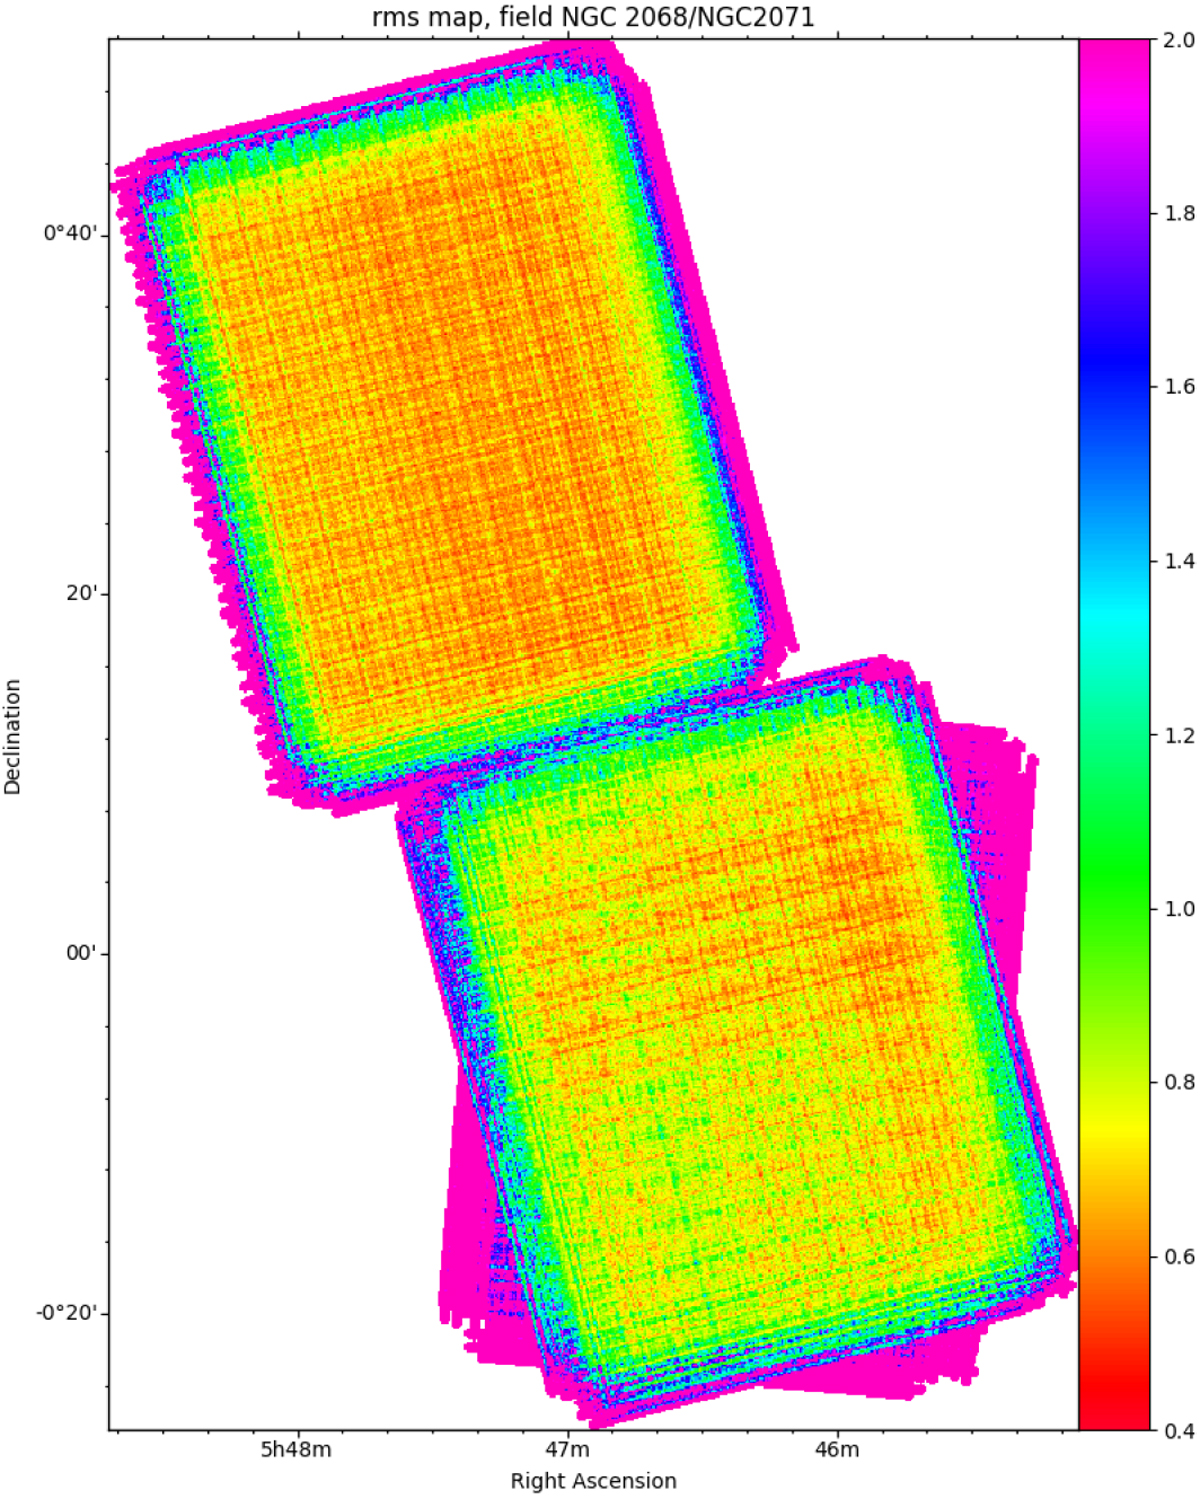Click the center of the lower map field
Screen dimensions: 1200x1499
(x=740, y=1040)
